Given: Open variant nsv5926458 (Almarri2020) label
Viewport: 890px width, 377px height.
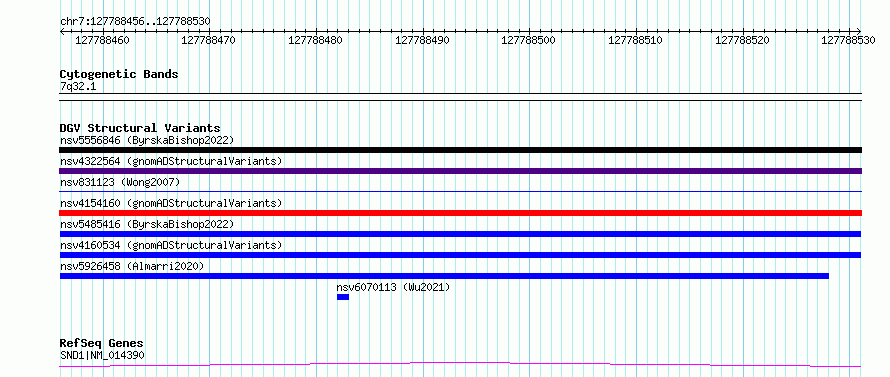Looking at the screenshot, I should [132, 266].
